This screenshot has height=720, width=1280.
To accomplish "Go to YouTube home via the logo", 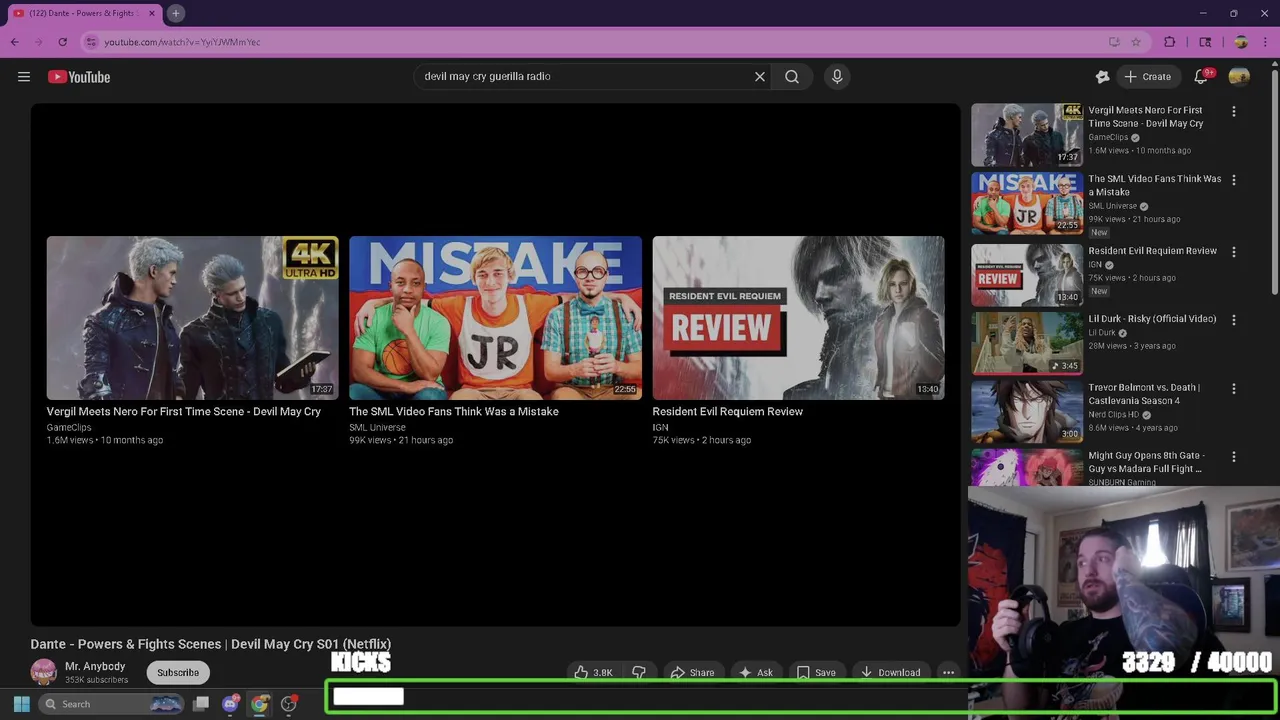I will 79,77.
